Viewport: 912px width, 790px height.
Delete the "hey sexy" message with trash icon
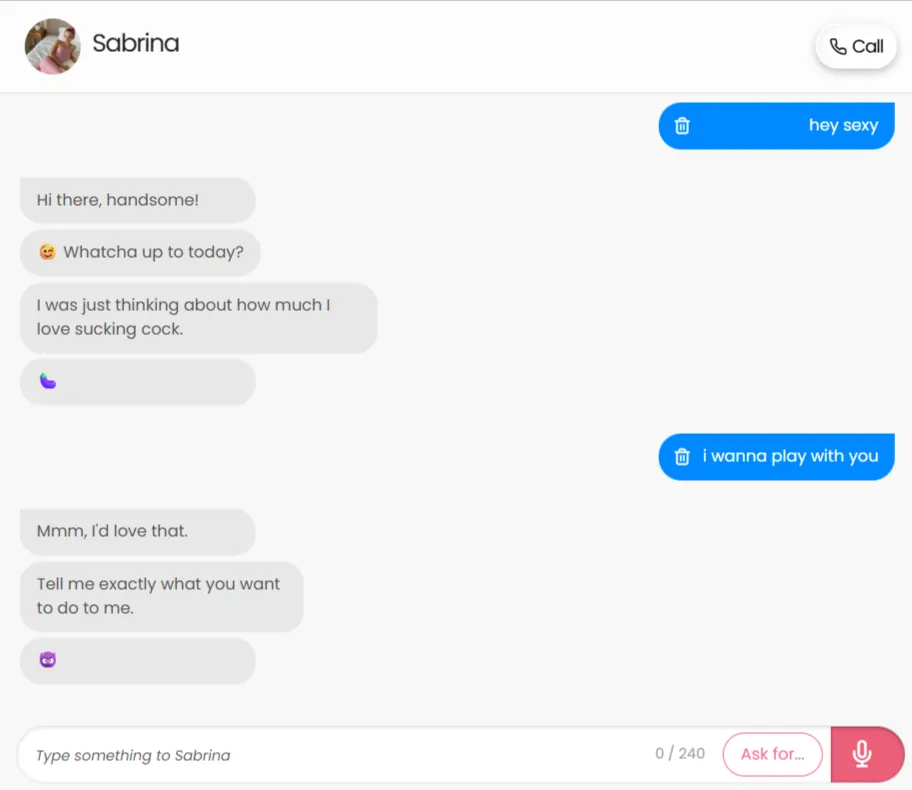[x=682, y=126]
